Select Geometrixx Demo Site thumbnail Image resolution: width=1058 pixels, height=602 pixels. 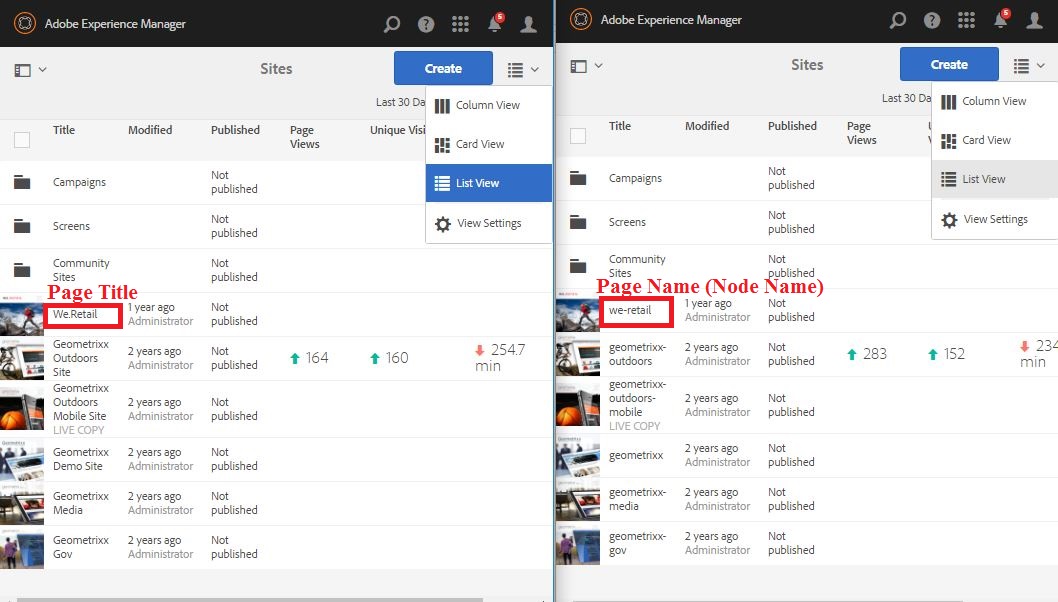click(x=22, y=460)
